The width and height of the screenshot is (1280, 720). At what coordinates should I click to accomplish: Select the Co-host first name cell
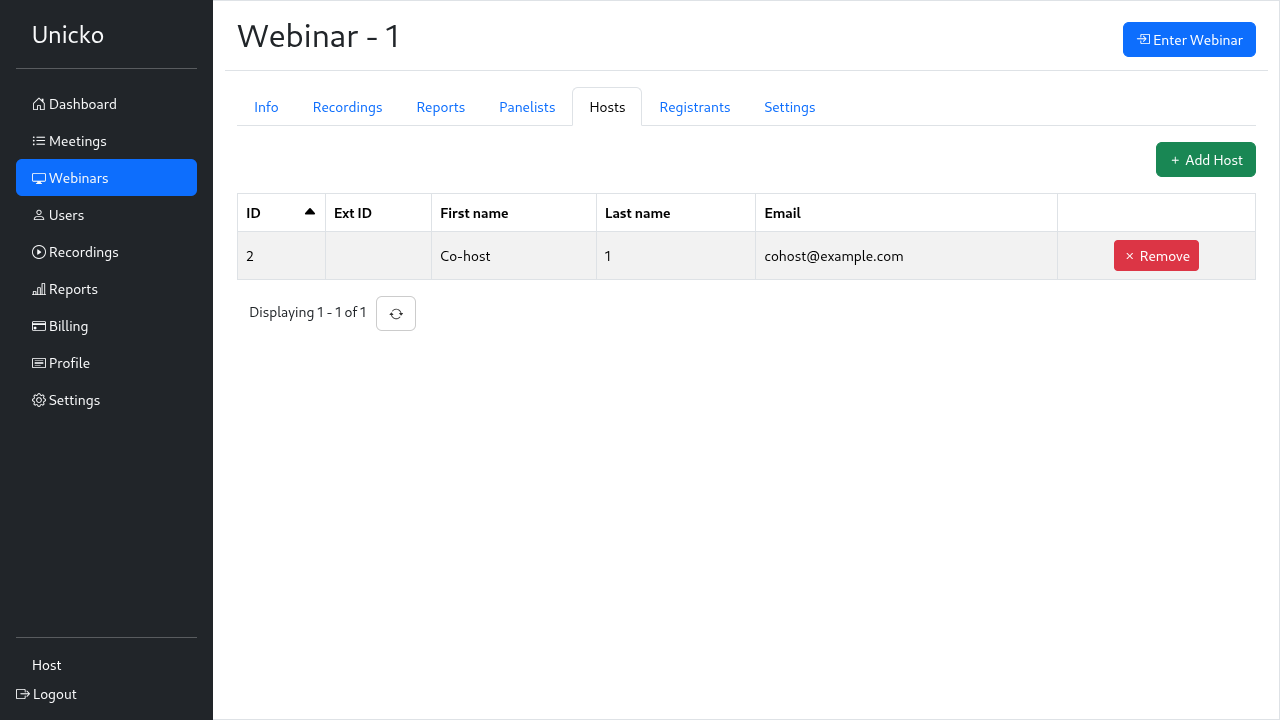[514, 256]
